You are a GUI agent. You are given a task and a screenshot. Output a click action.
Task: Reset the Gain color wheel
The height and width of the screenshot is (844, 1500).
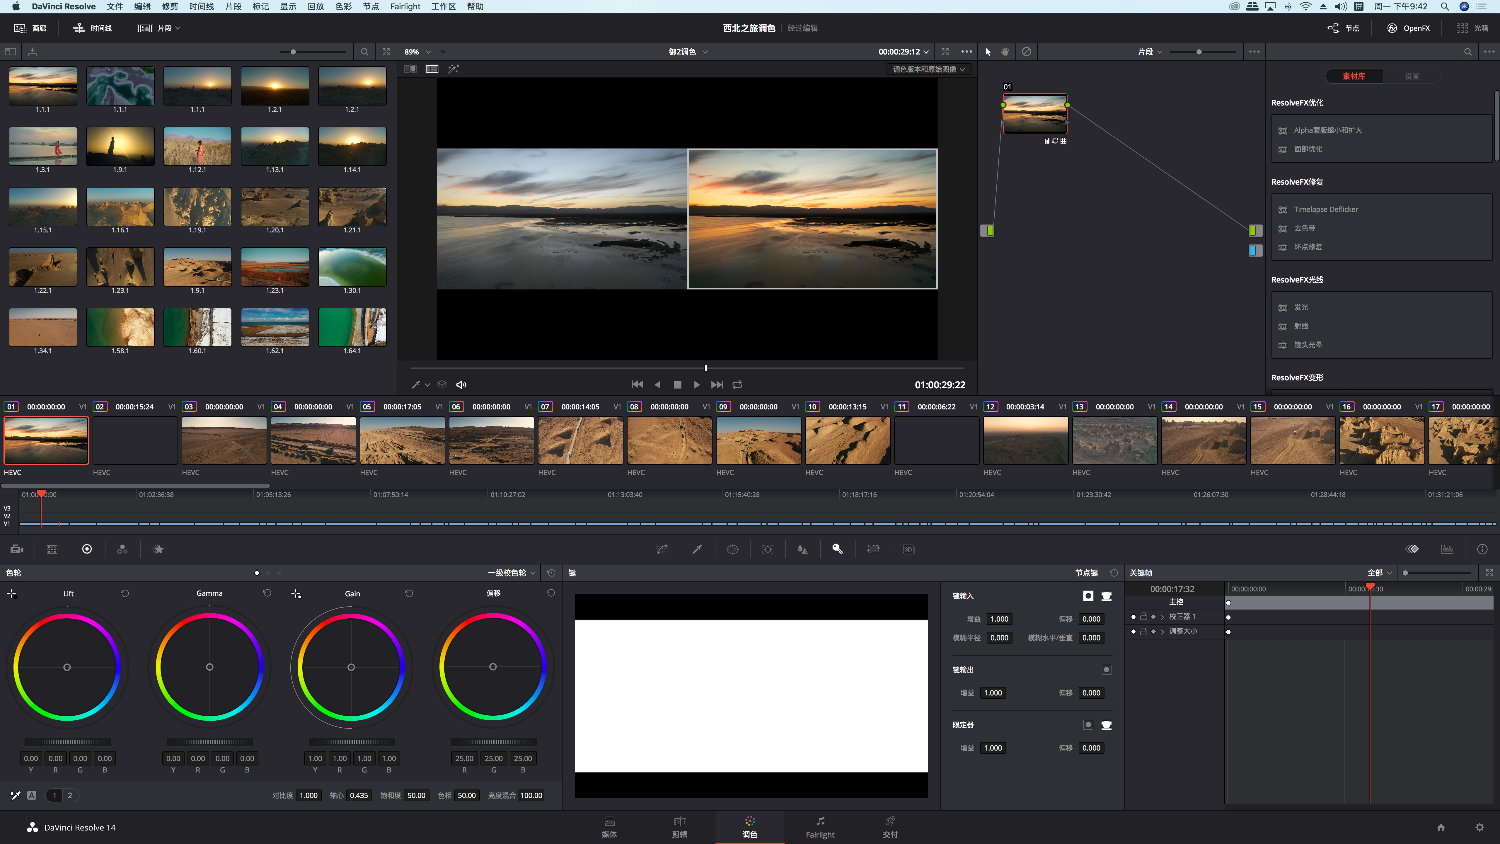[409, 593]
